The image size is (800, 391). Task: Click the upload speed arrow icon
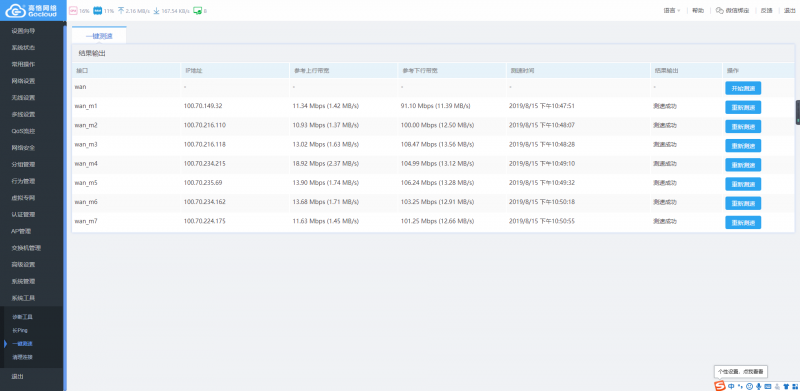(x=121, y=11)
